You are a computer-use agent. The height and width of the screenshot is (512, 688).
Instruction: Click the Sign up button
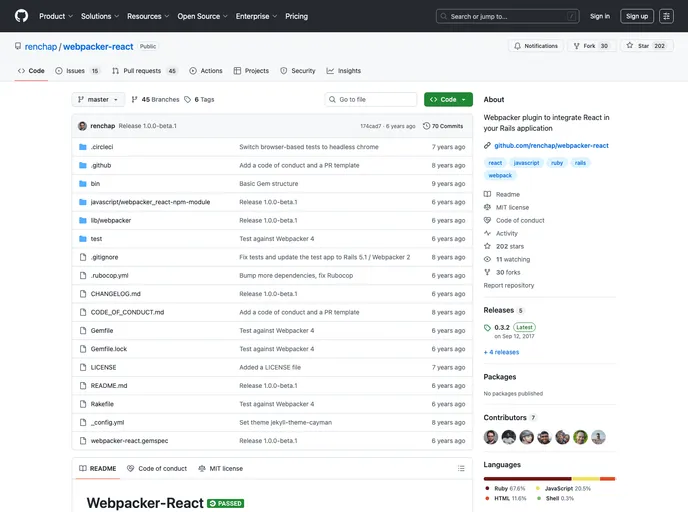(x=637, y=16)
